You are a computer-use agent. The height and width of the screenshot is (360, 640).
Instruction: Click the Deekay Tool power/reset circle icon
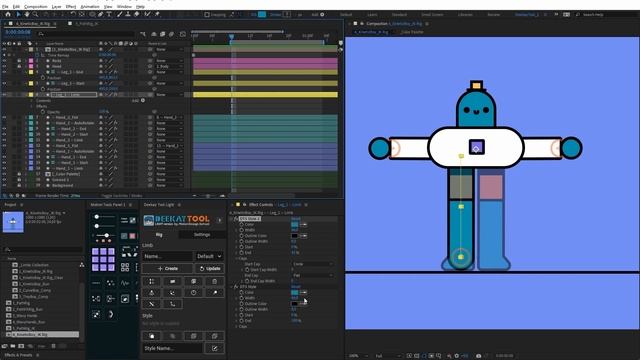193,293
